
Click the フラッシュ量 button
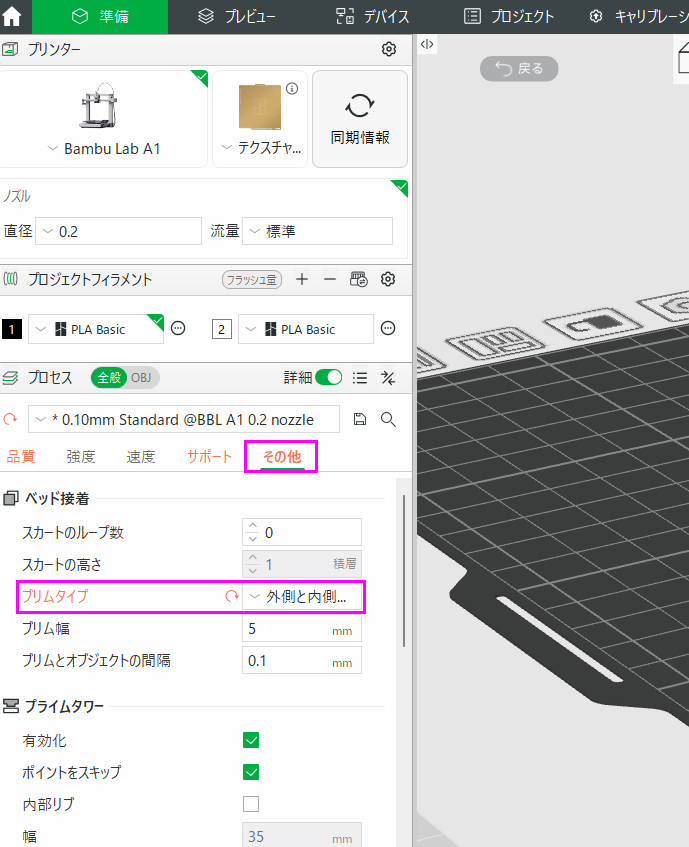252,280
